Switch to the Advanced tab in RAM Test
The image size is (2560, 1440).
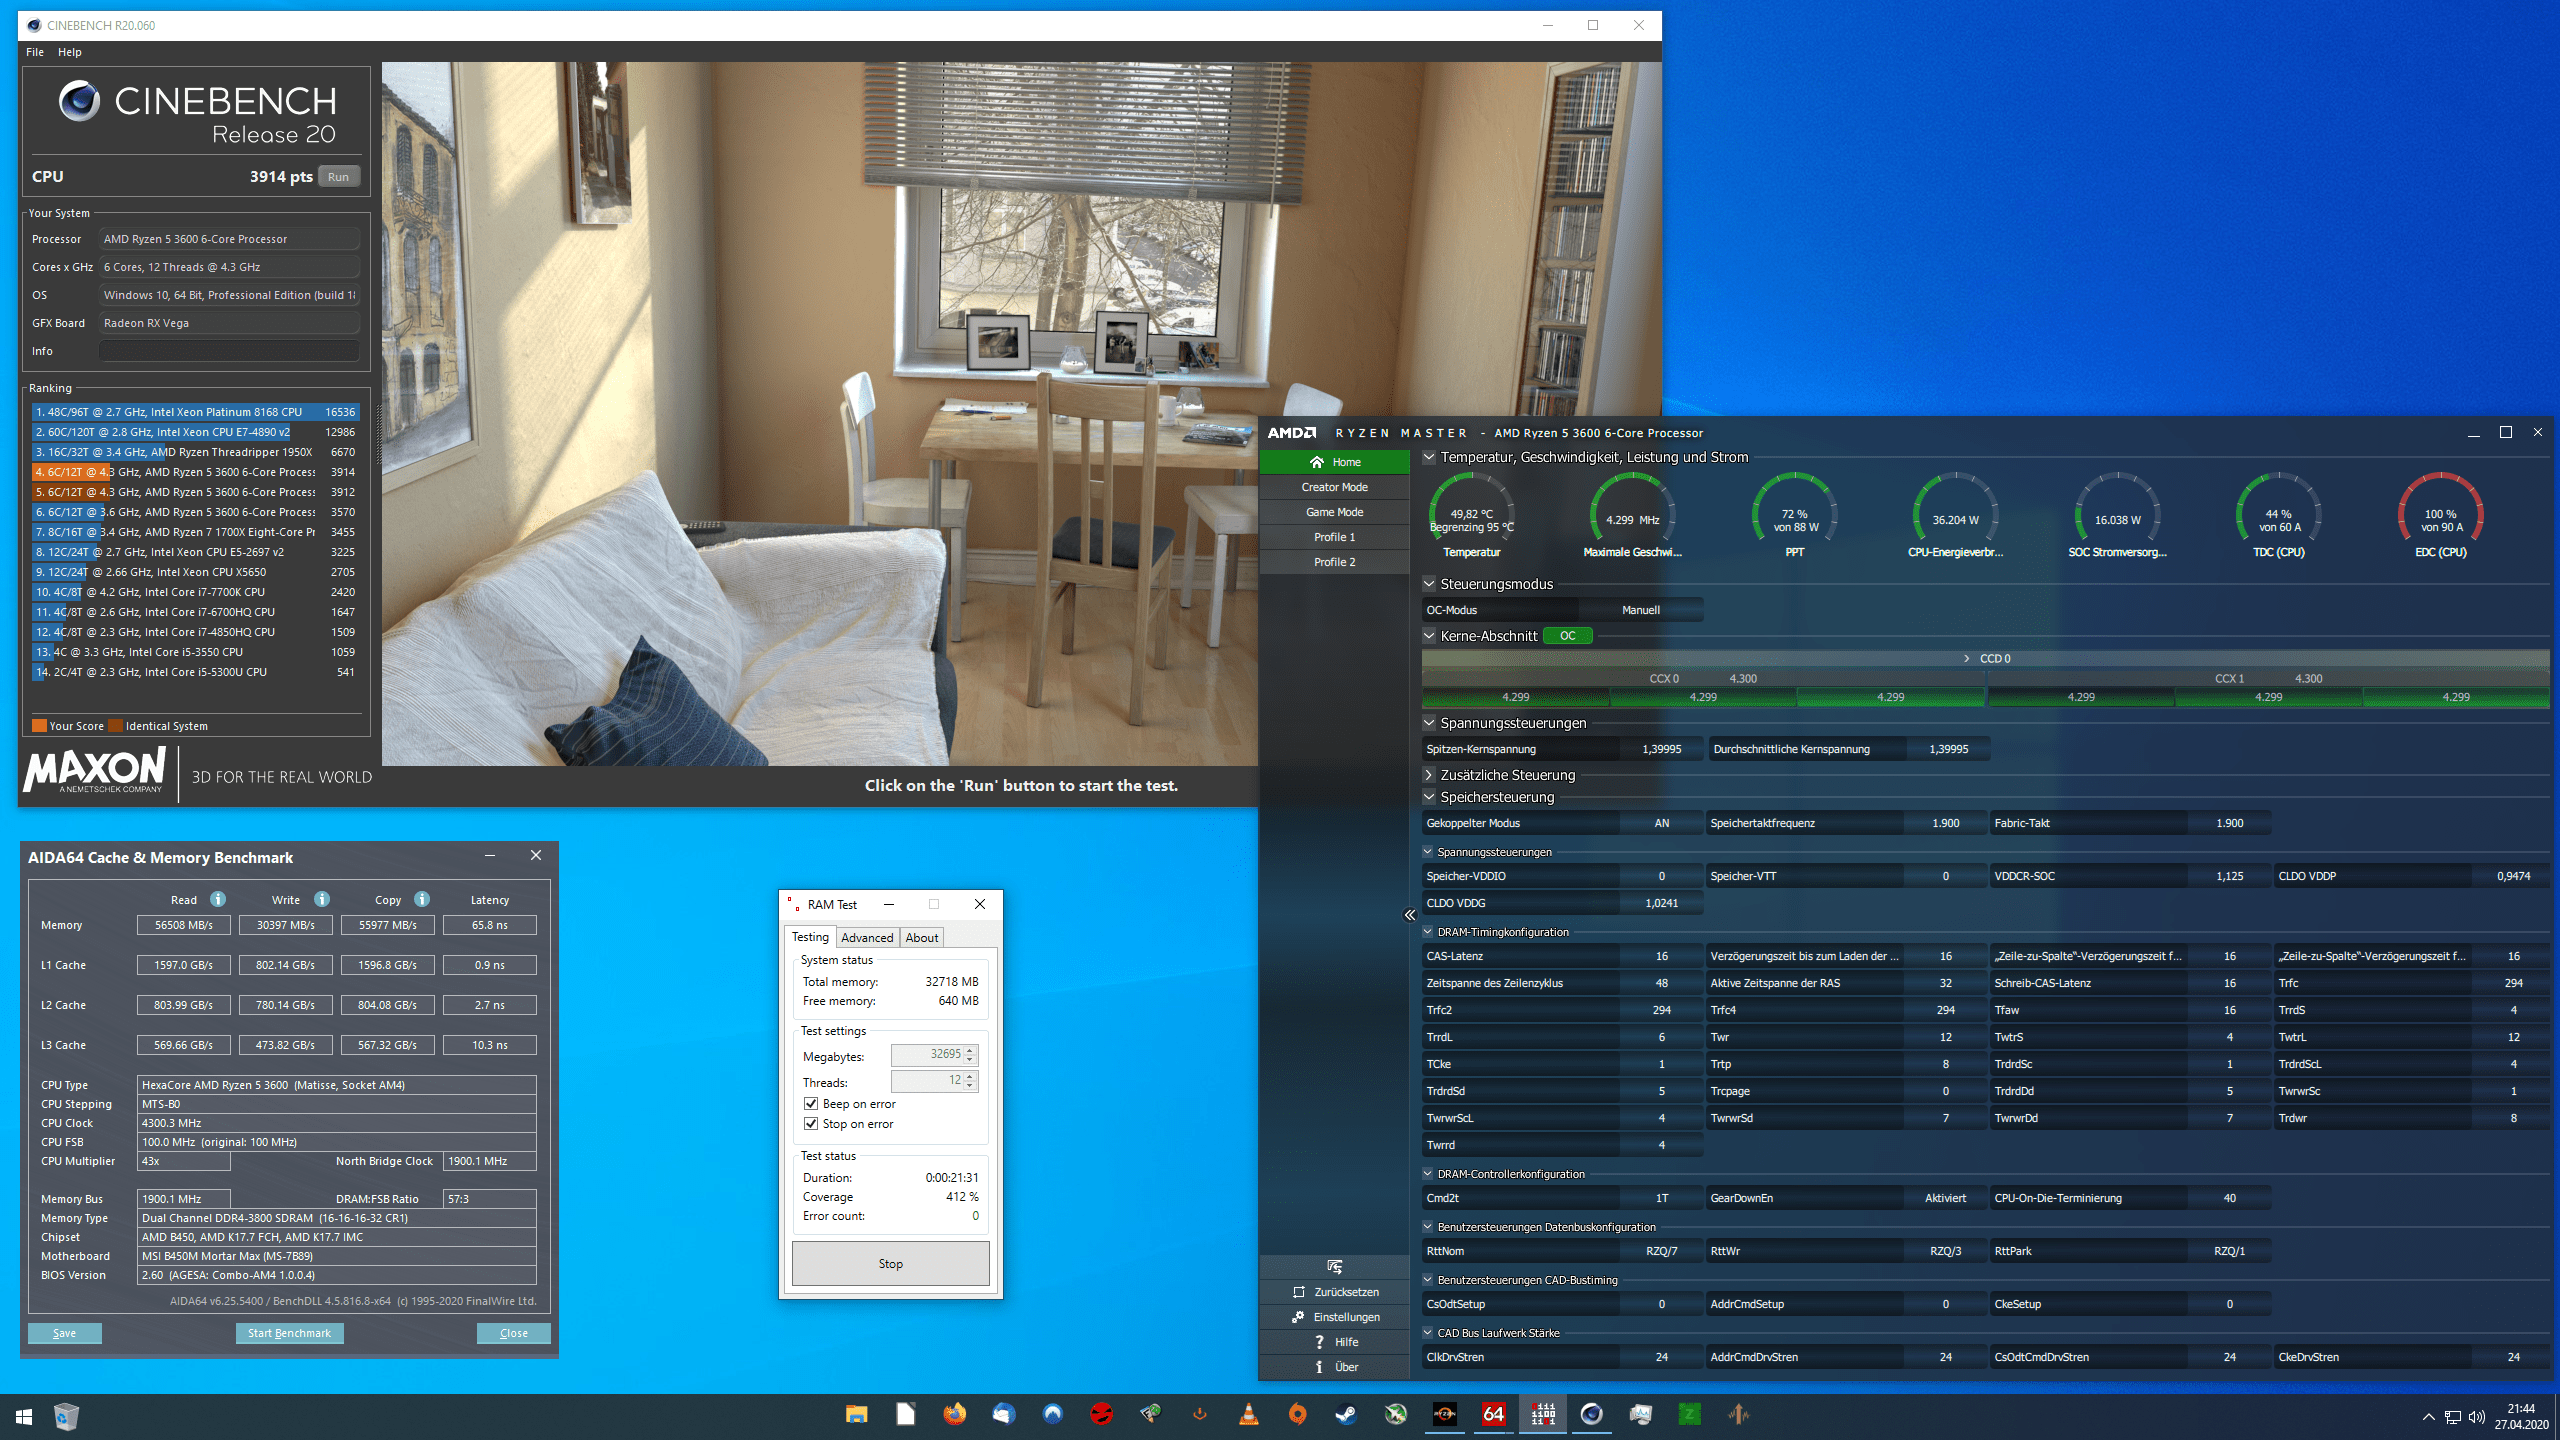click(867, 938)
